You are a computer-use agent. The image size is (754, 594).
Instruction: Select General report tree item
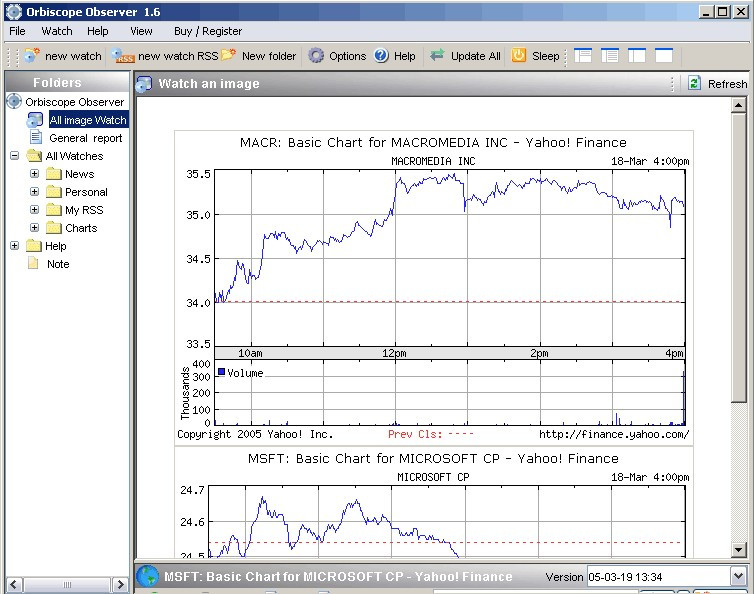click(x=86, y=138)
